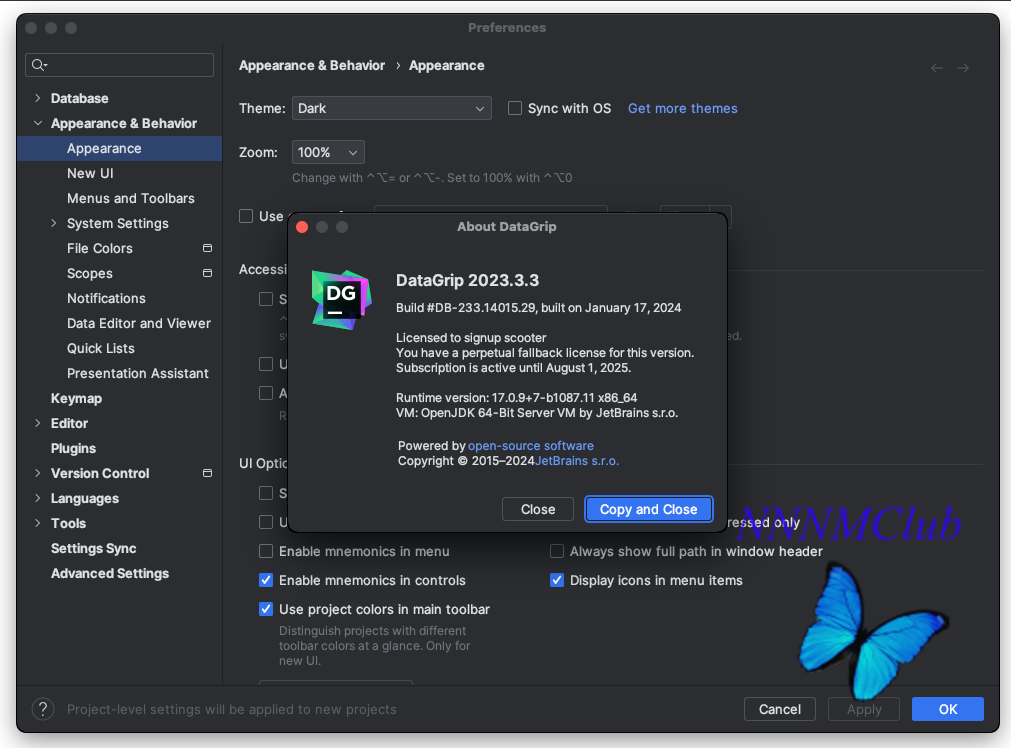Expand the Languages node

pyautogui.click(x=37, y=498)
